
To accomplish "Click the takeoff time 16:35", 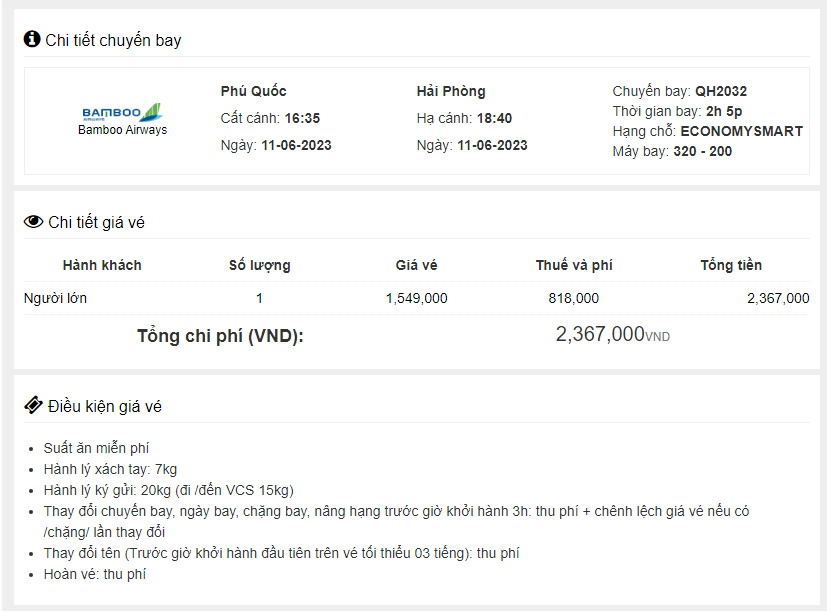I will pyautogui.click(x=302, y=118).
